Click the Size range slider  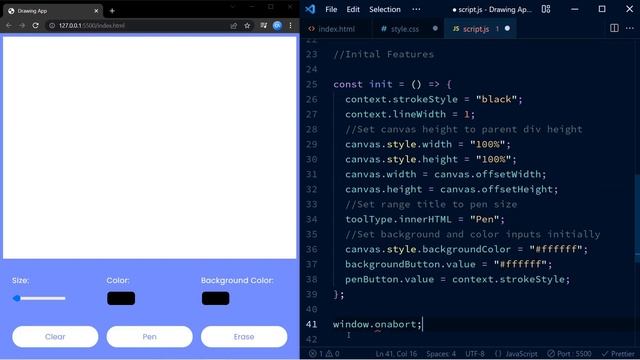tap(39, 298)
